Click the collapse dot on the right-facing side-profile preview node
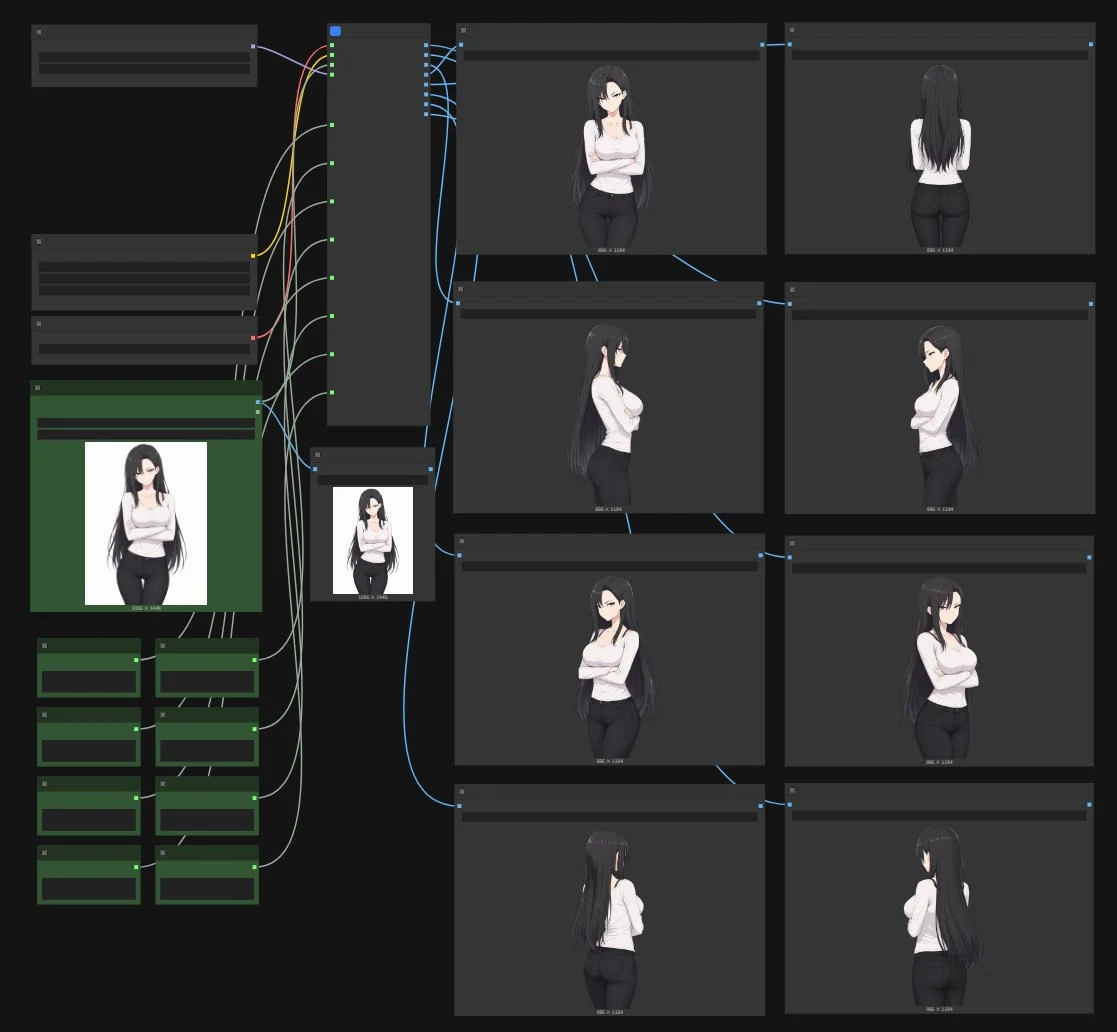Screen dimensions: 1117x1032 pos(460,289)
